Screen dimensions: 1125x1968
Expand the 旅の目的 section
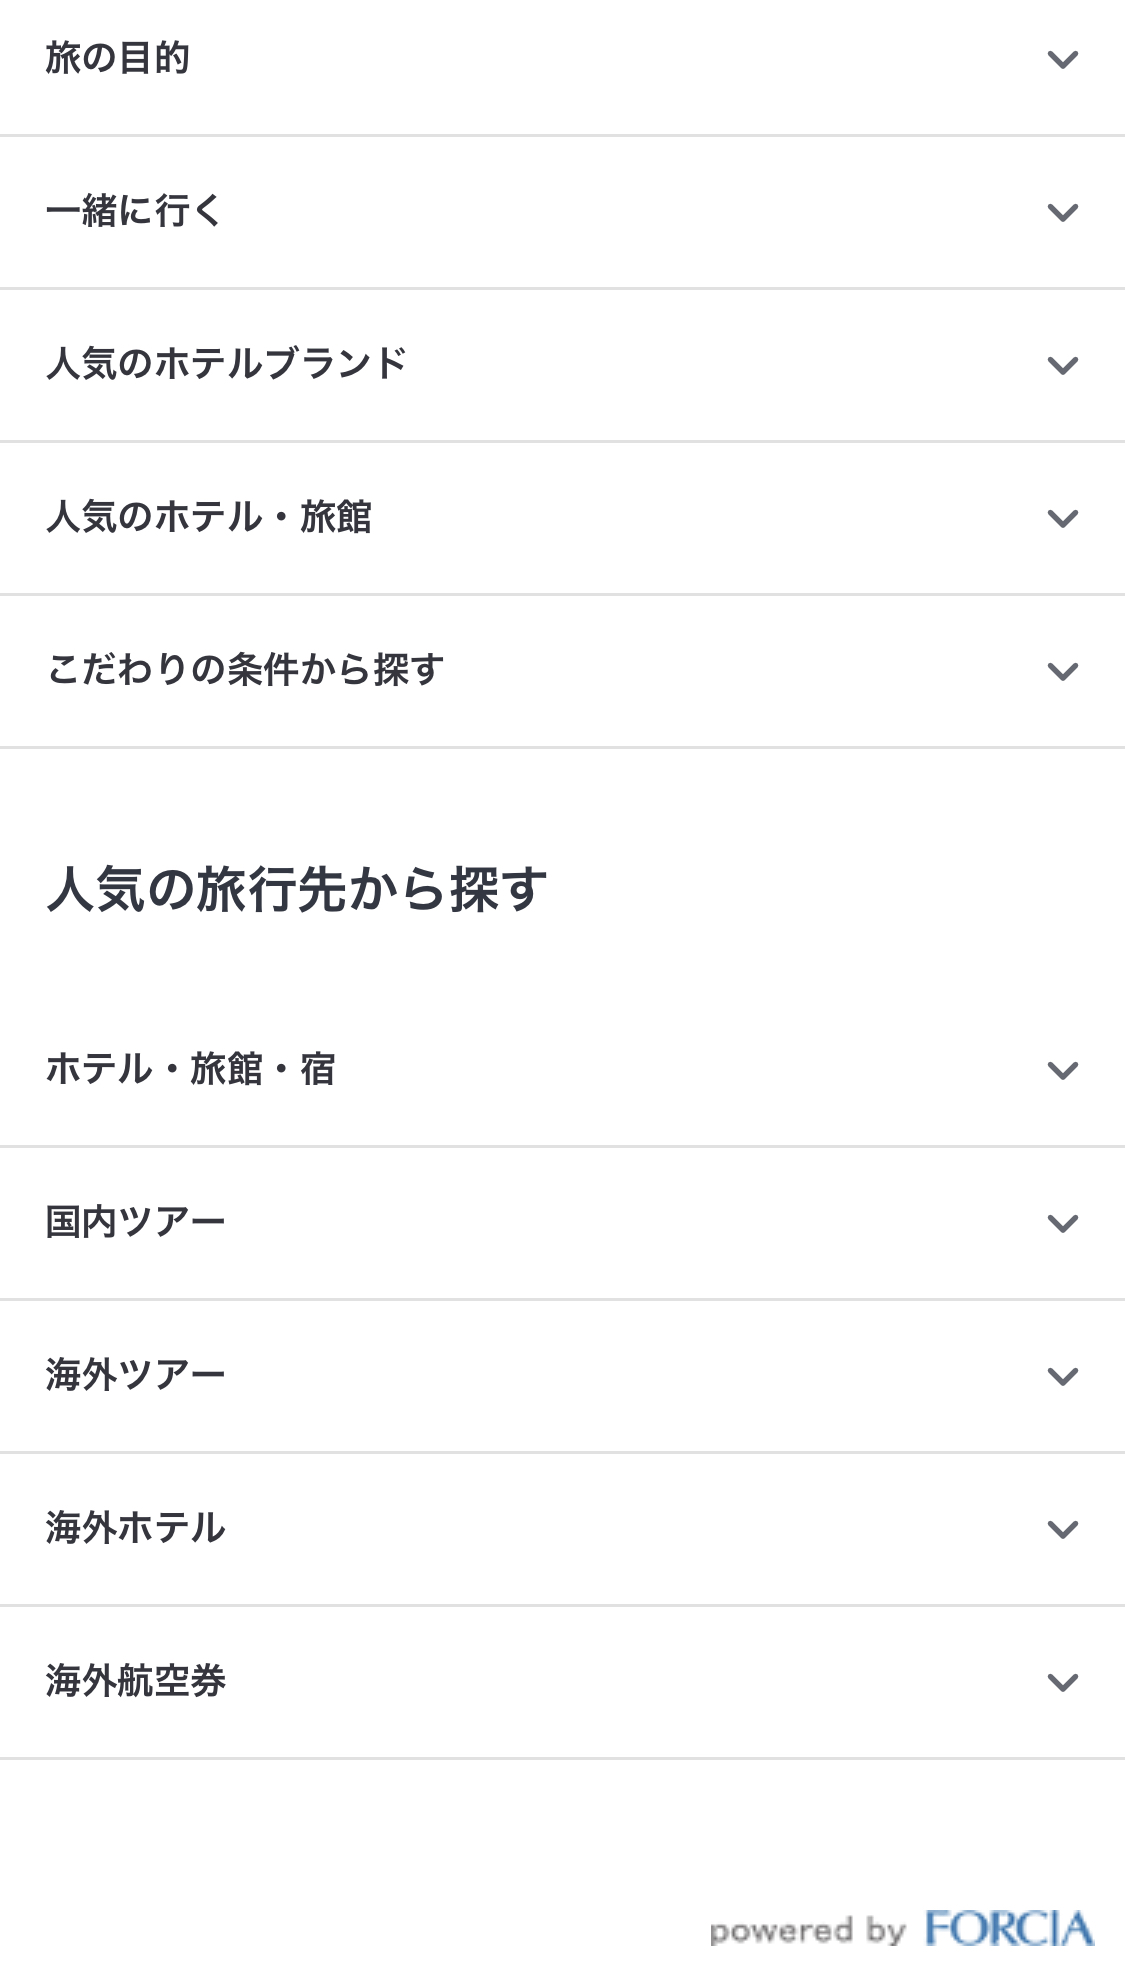118,59
